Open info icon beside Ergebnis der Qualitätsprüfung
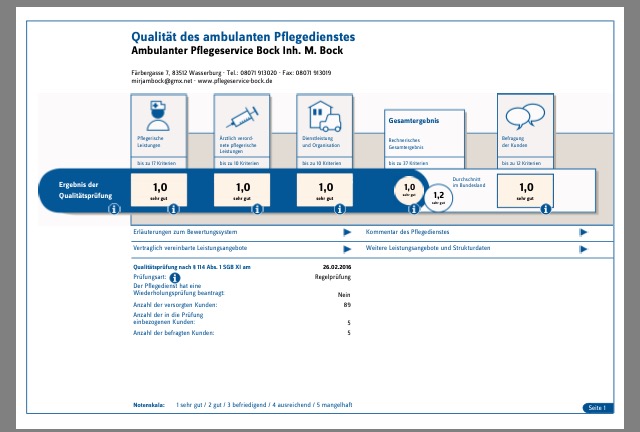Image resolution: width=640 pixels, height=432 pixels. (114, 209)
